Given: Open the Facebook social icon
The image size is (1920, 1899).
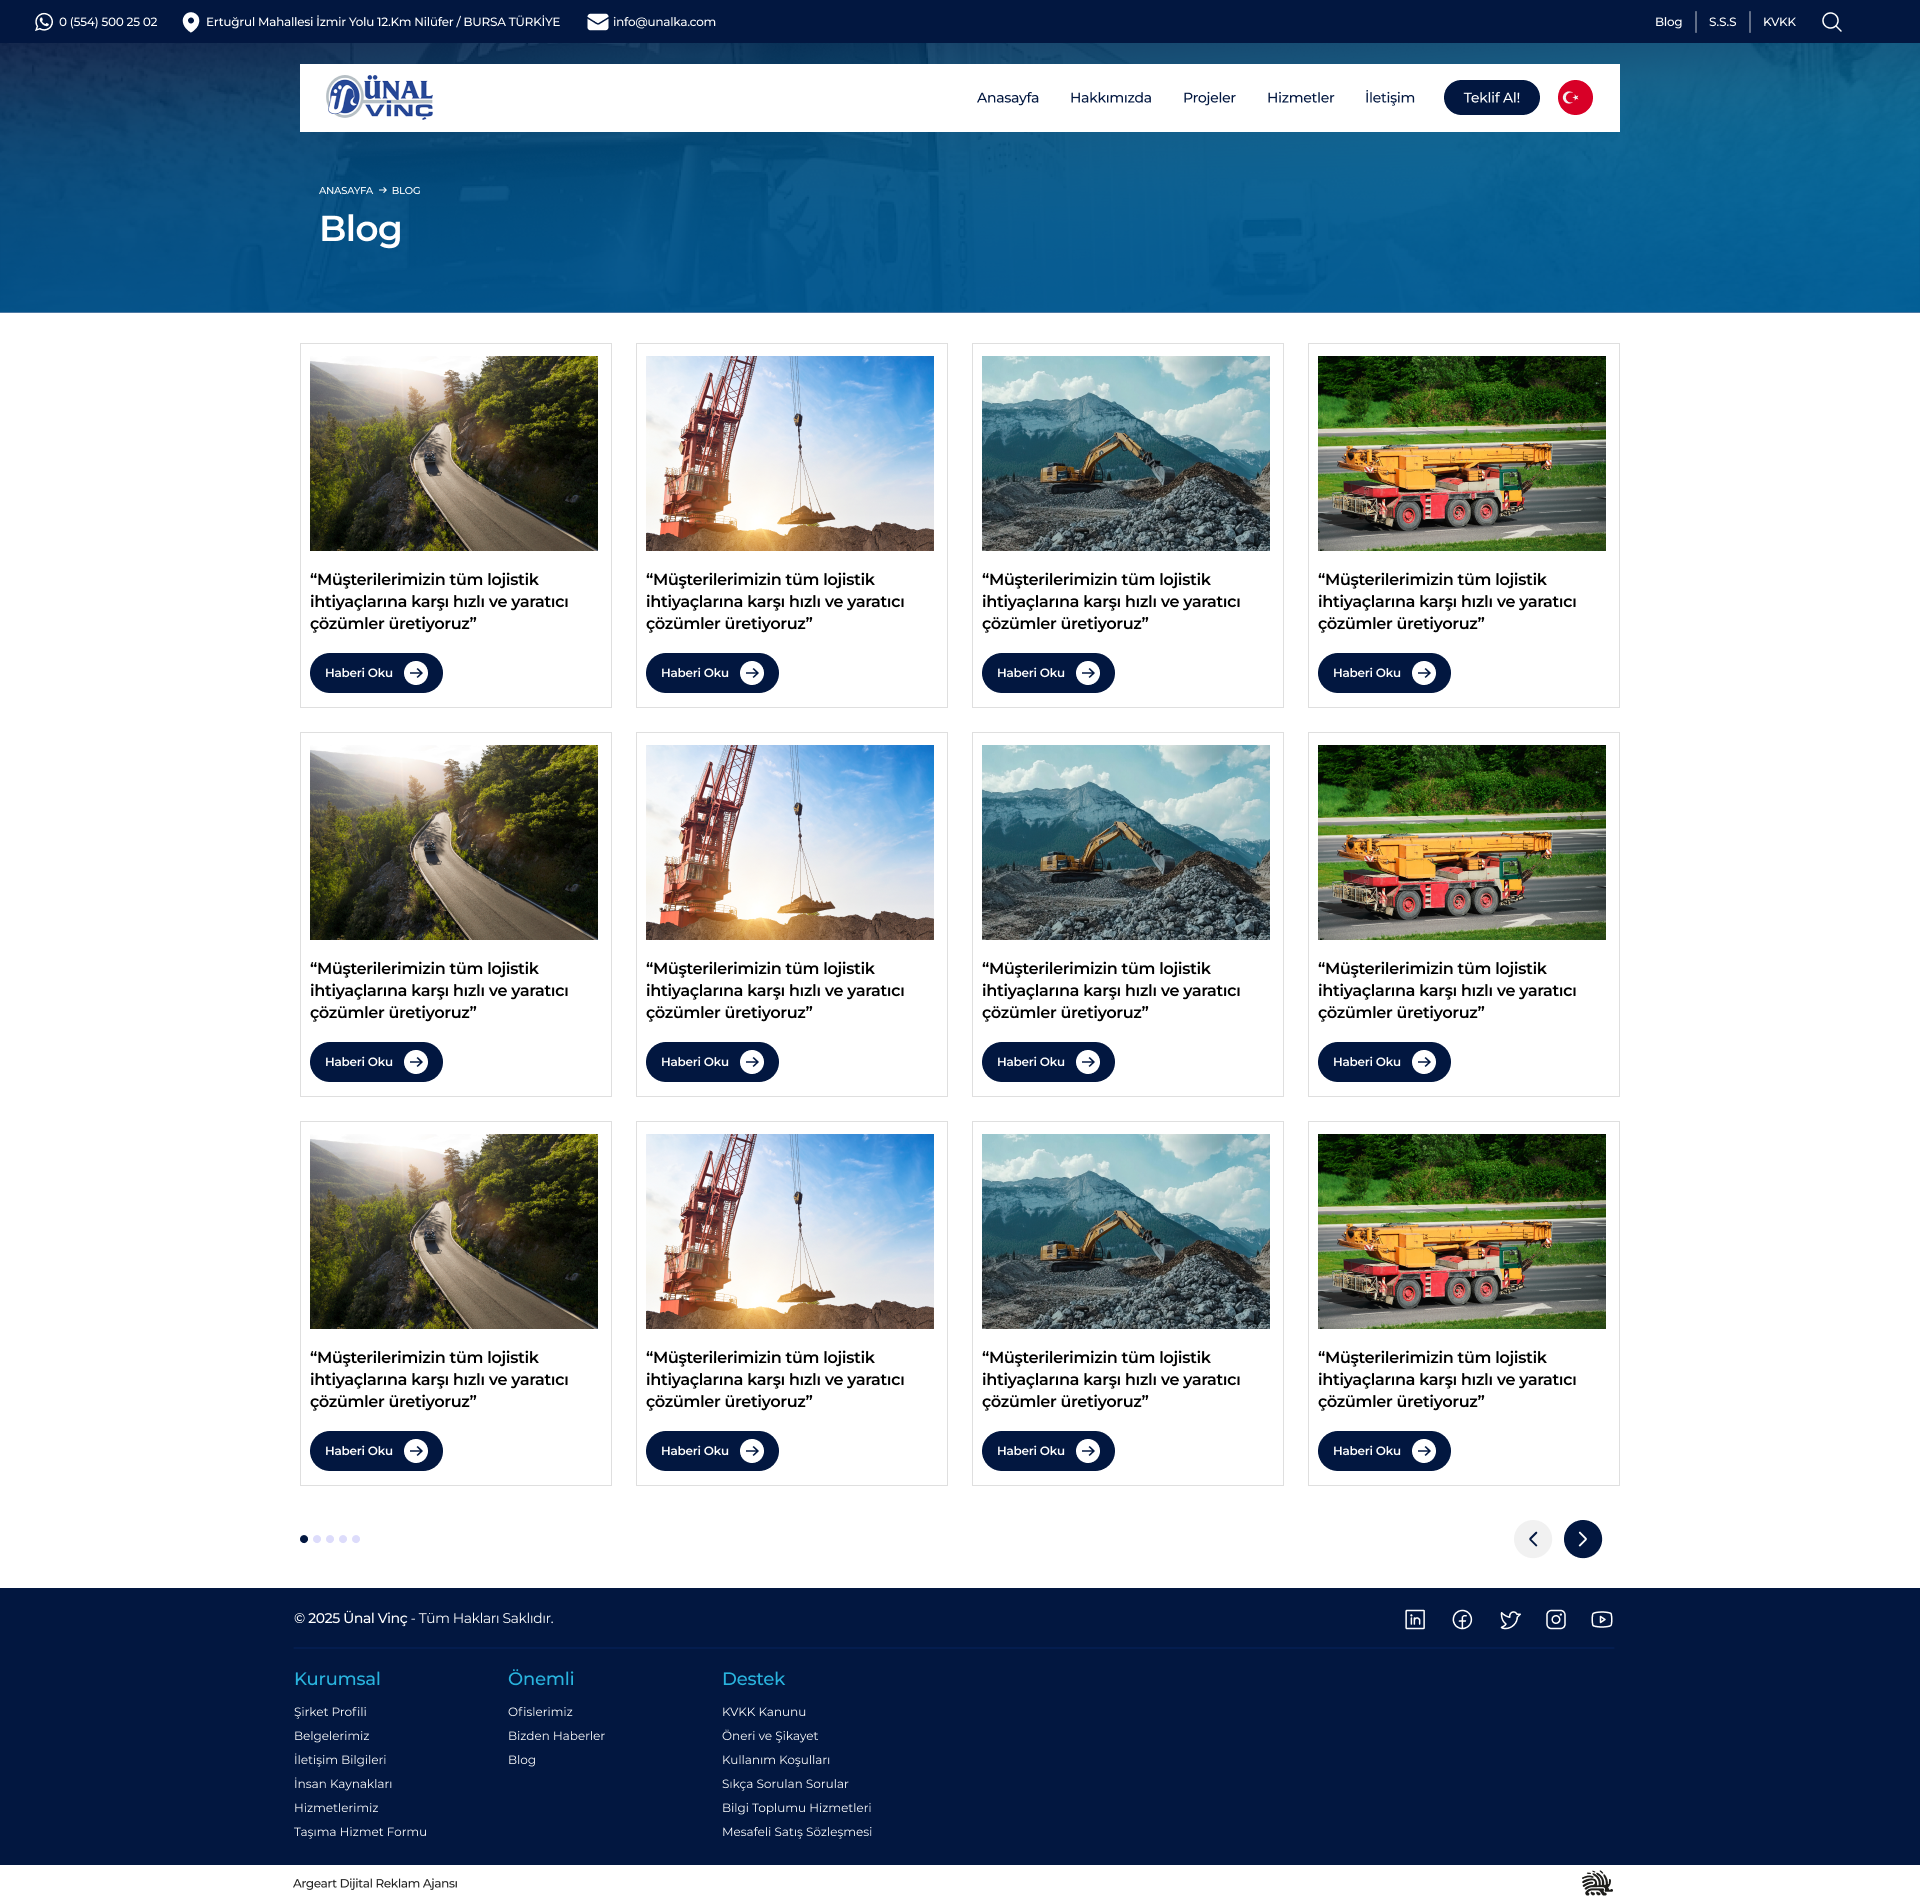Looking at the screenshot, I should pos(1461,1619).
